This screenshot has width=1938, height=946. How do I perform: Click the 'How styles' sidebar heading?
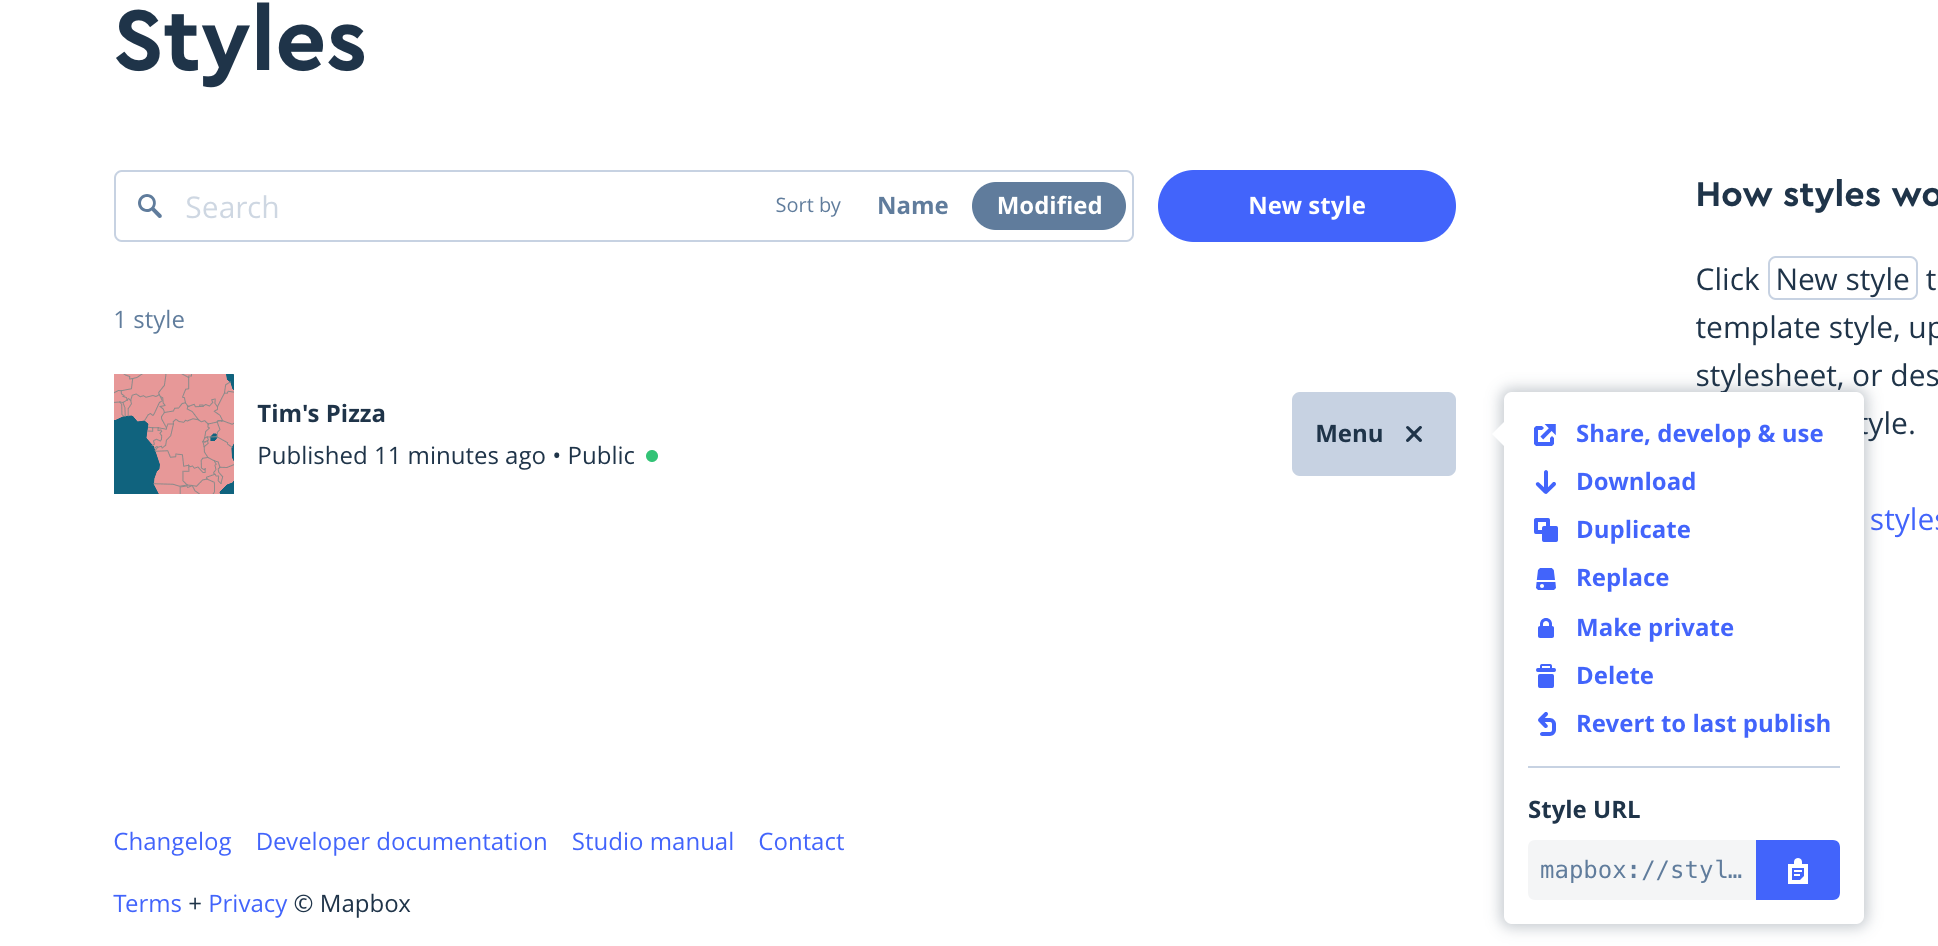coord(1816,194)
